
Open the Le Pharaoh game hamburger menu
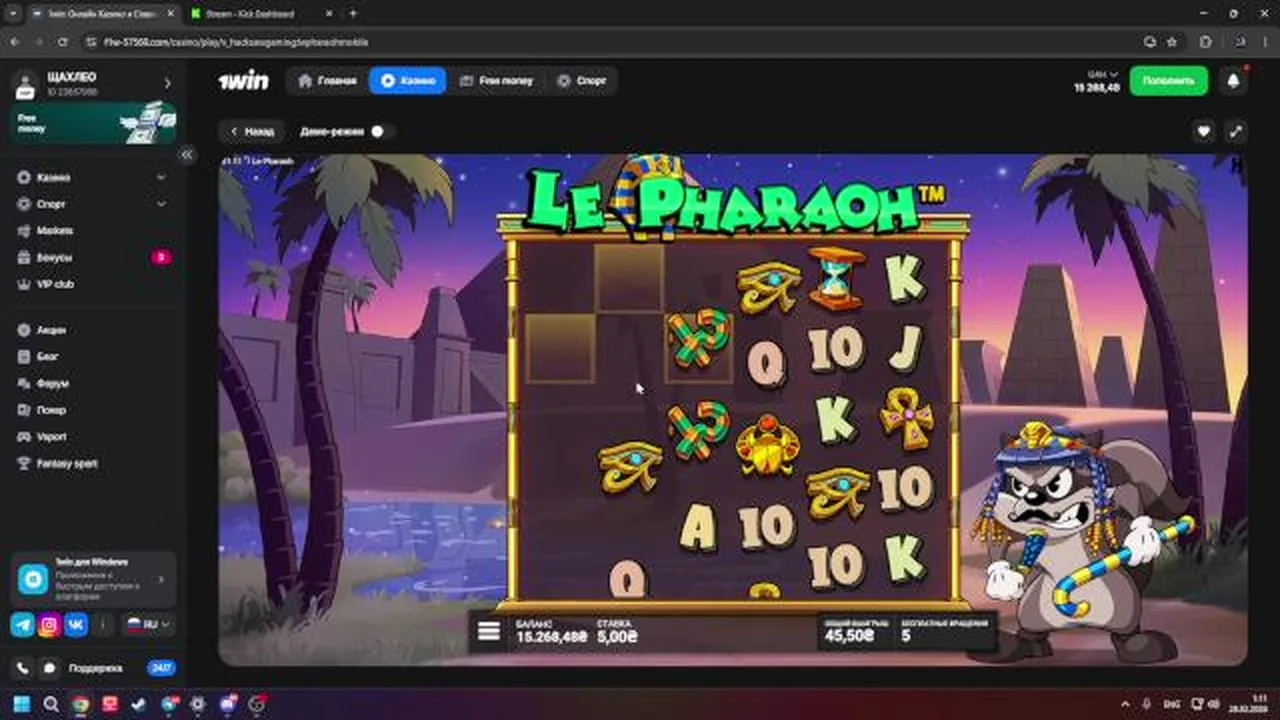[x=489, y=632]
